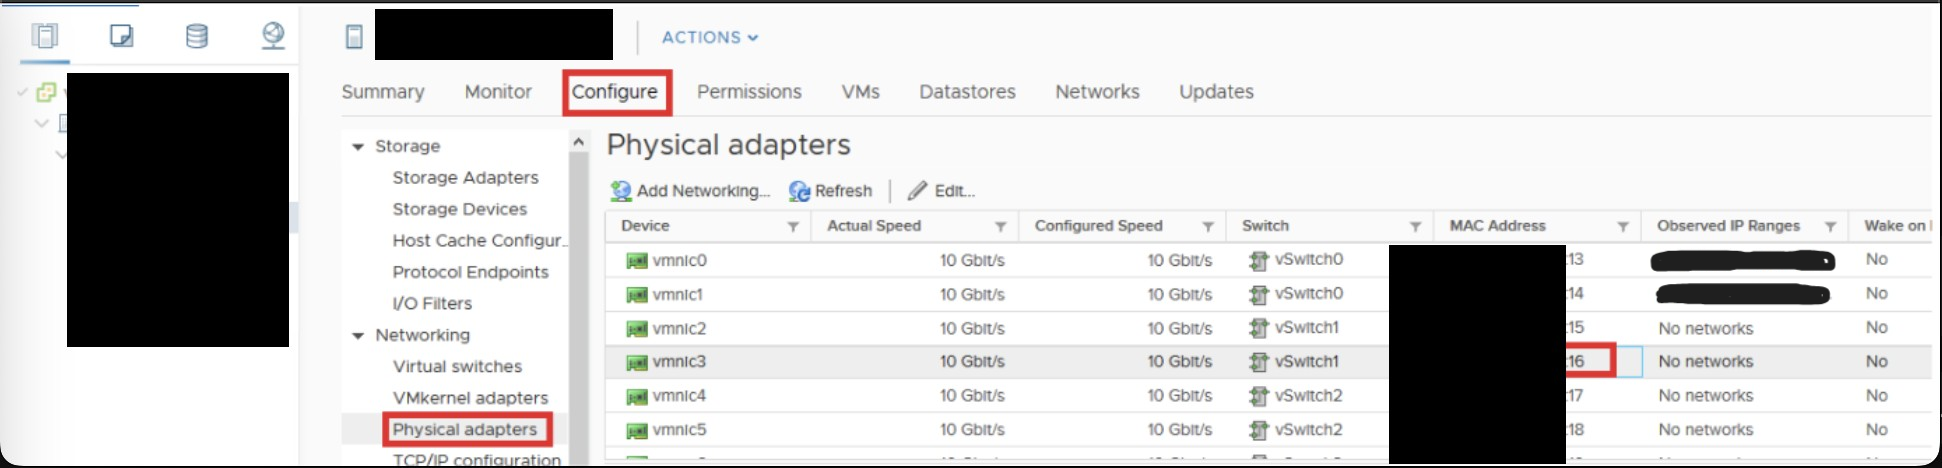Open Virtual switches settings
Screen dimensions: 1942x468
pyautogui.click(x=457, y=367)
